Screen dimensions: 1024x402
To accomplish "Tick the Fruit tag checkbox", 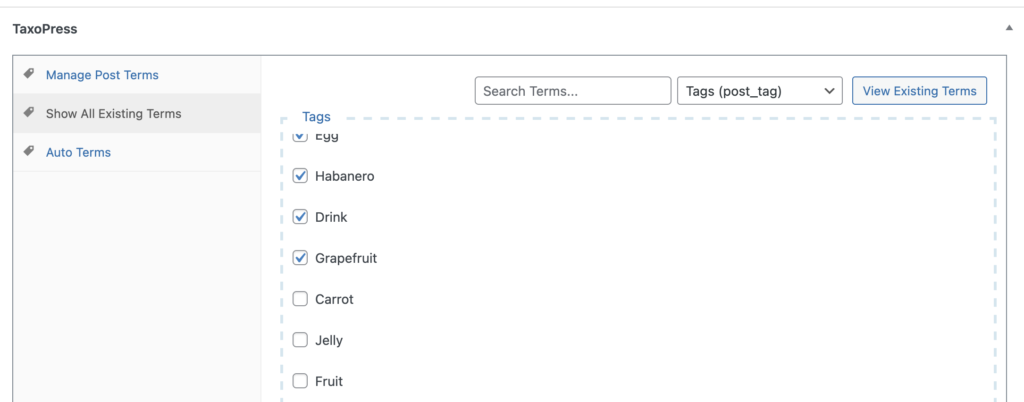I will [x=300, y=381].
